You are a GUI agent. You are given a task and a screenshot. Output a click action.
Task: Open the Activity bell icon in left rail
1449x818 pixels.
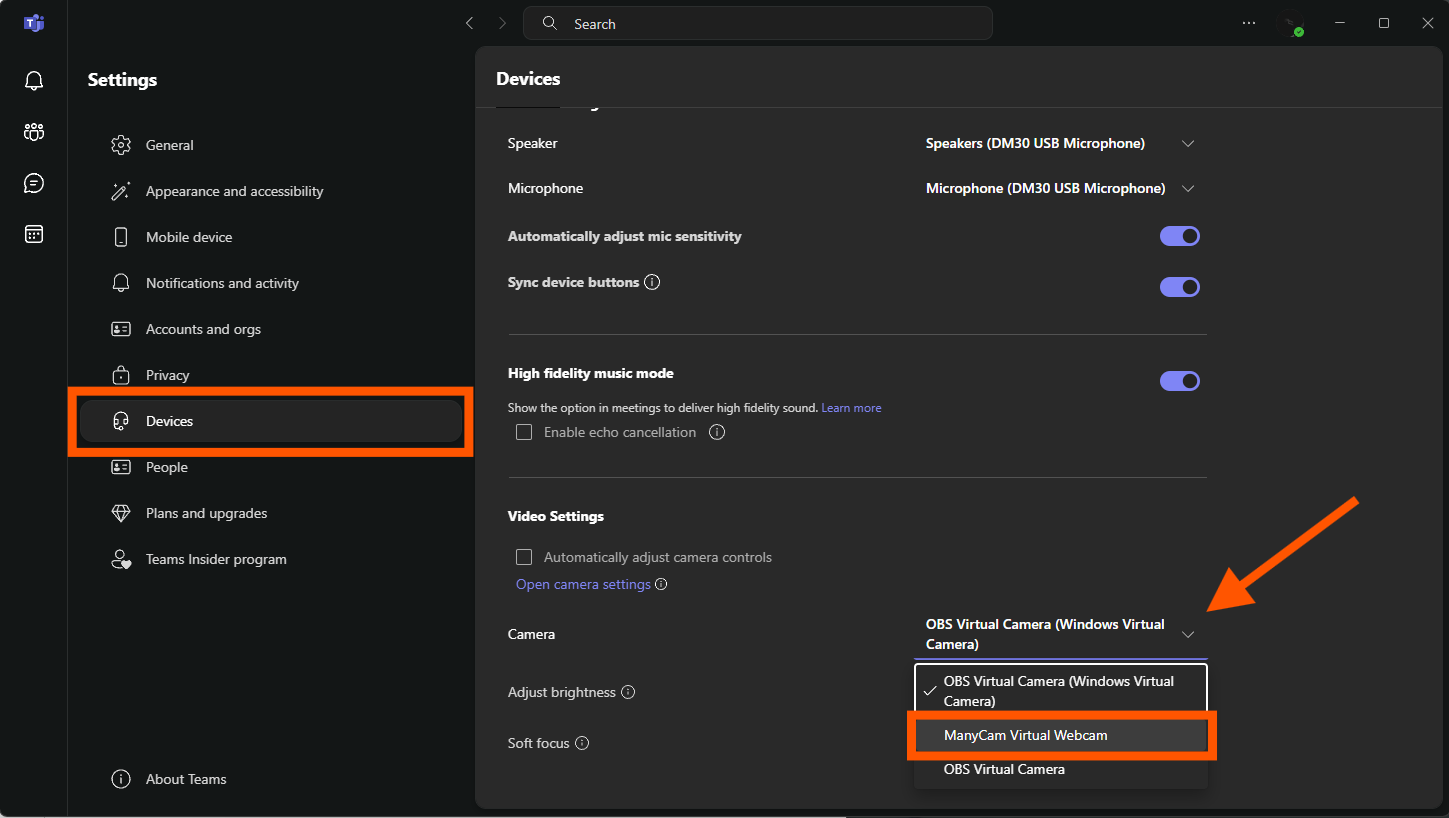34,81
